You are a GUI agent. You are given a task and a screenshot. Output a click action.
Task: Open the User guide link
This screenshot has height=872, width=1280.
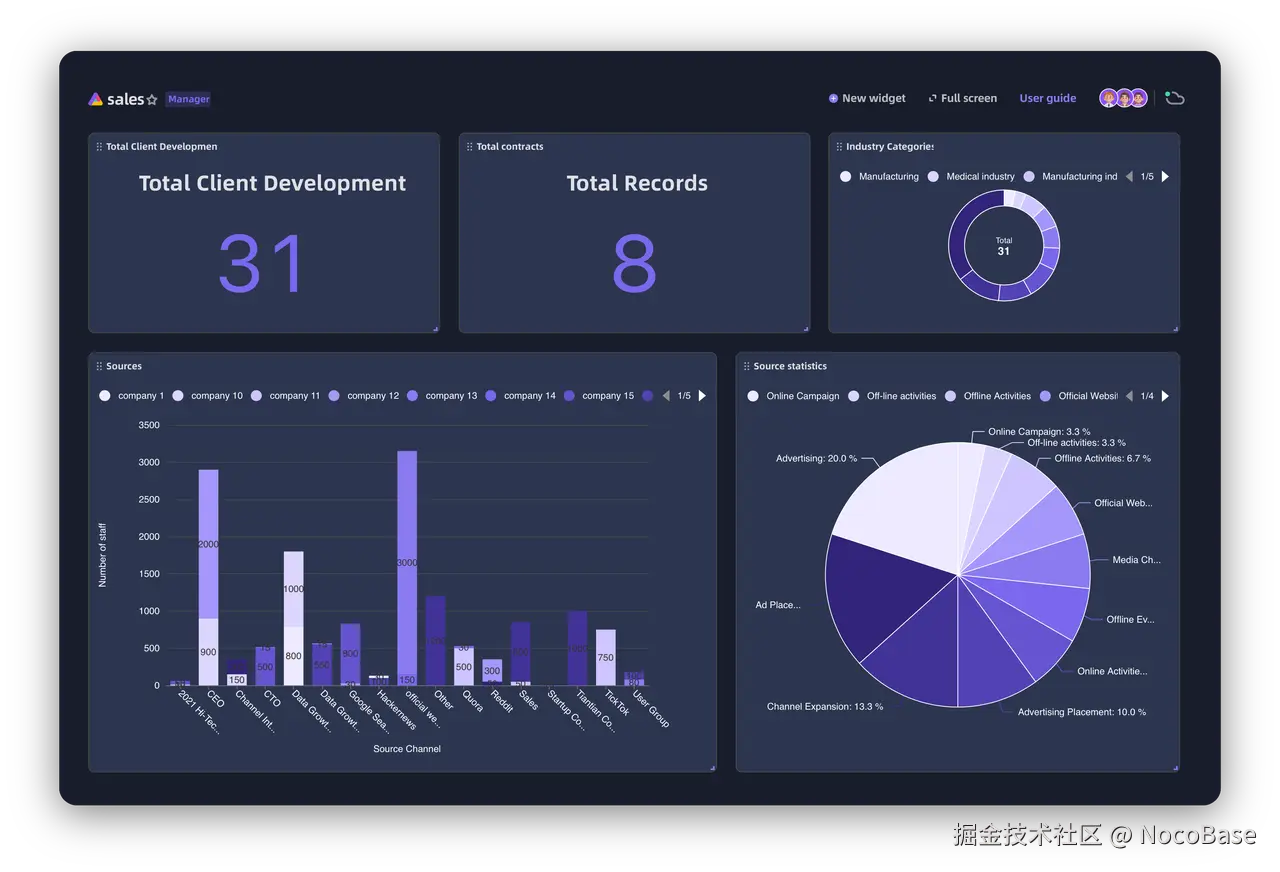(x=1048, y=98)
